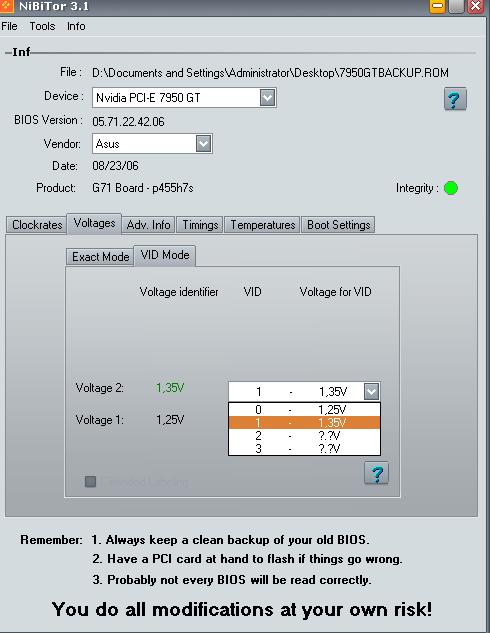The height and width of the screenshot is (633, 490).
Task: Switch to the Exact Mode sub-tab
Action: click(x=100, y=257)
